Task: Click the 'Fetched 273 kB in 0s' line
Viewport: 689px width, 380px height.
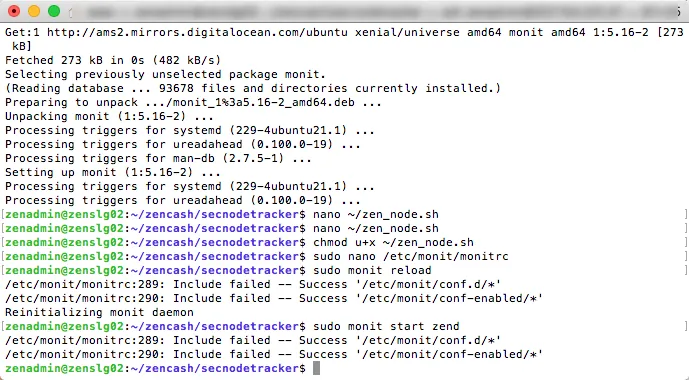Action: [x=113, y=60]
